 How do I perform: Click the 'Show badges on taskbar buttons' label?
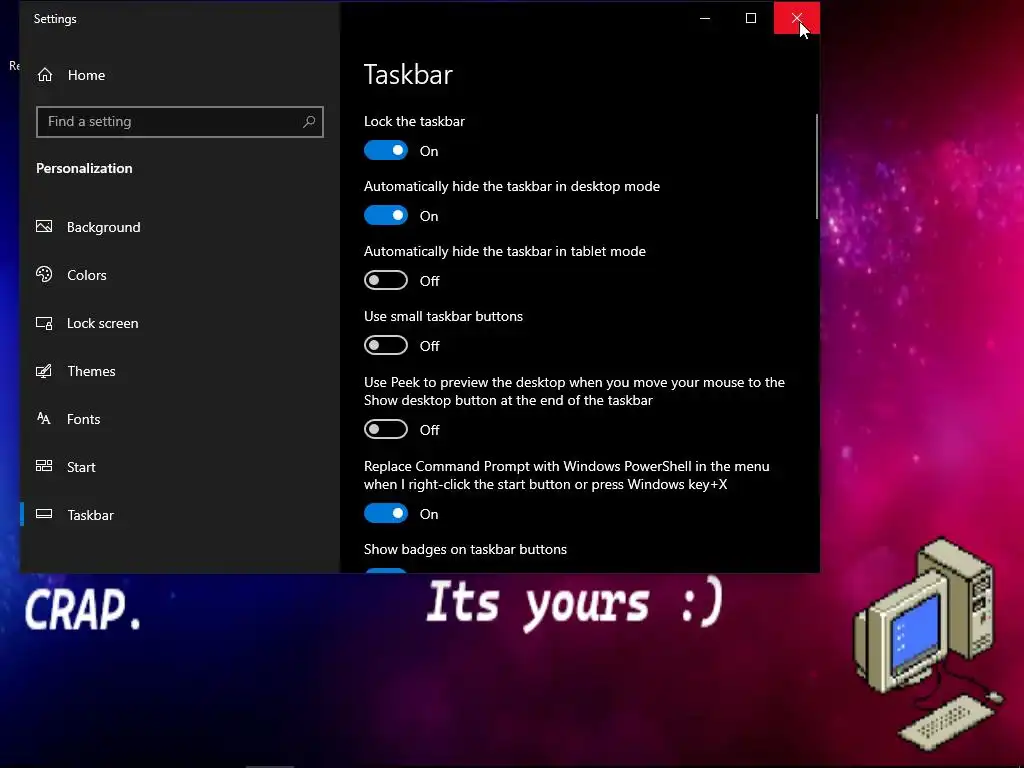point(465,549)
